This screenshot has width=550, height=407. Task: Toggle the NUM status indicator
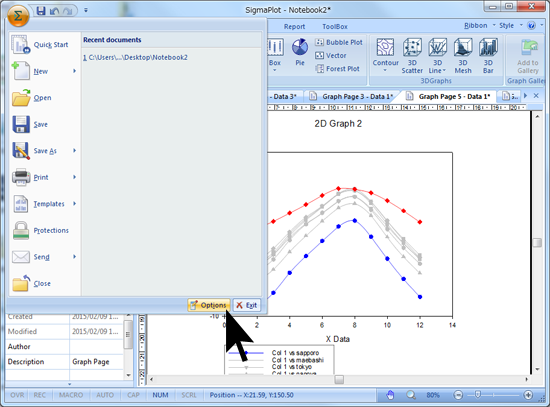[160, 395]
